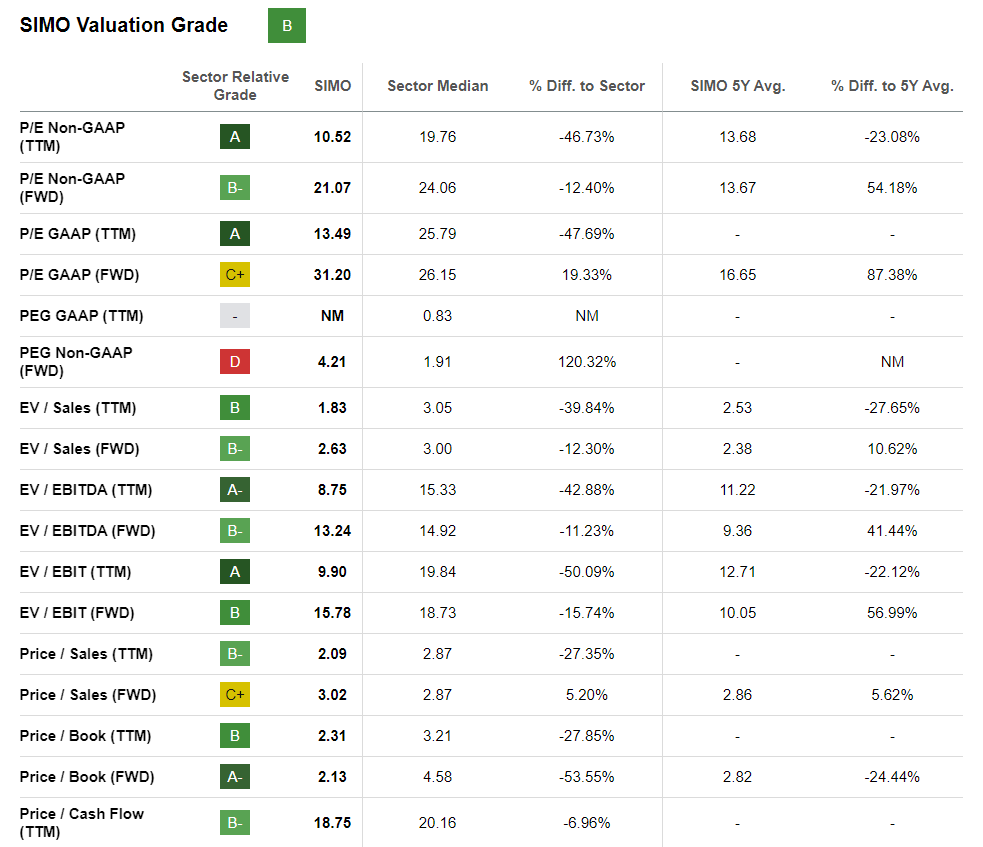
Task: Click the Sector Relative Grade column header
Action: (x=235, y=86)
